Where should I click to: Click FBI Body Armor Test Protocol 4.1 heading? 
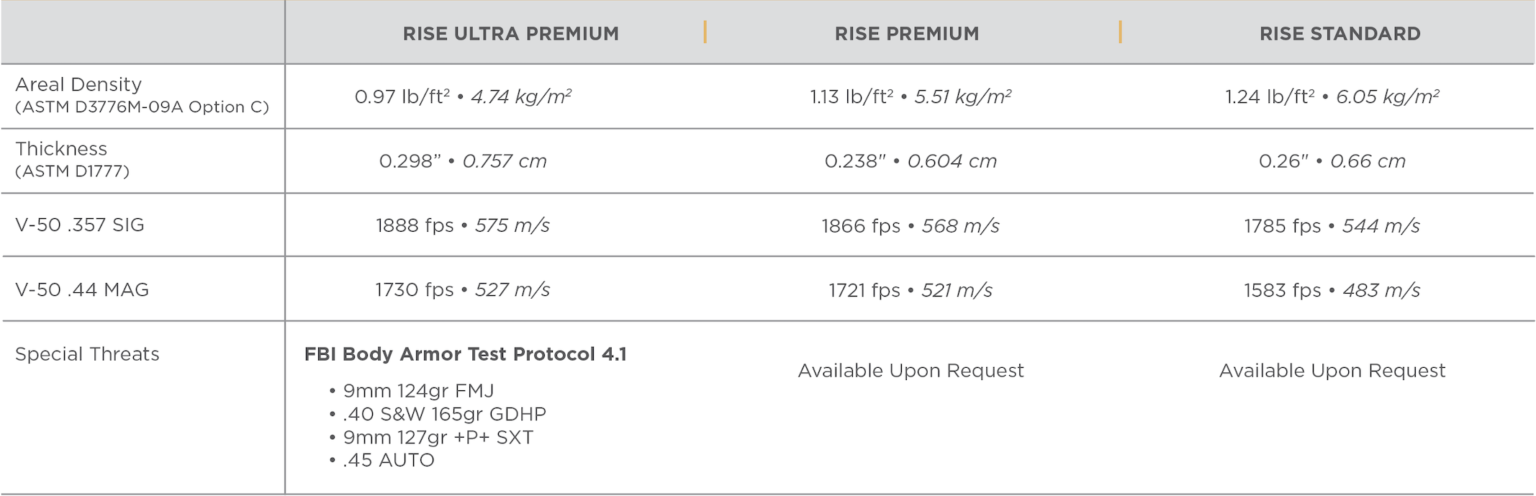(x=465, y=354)
